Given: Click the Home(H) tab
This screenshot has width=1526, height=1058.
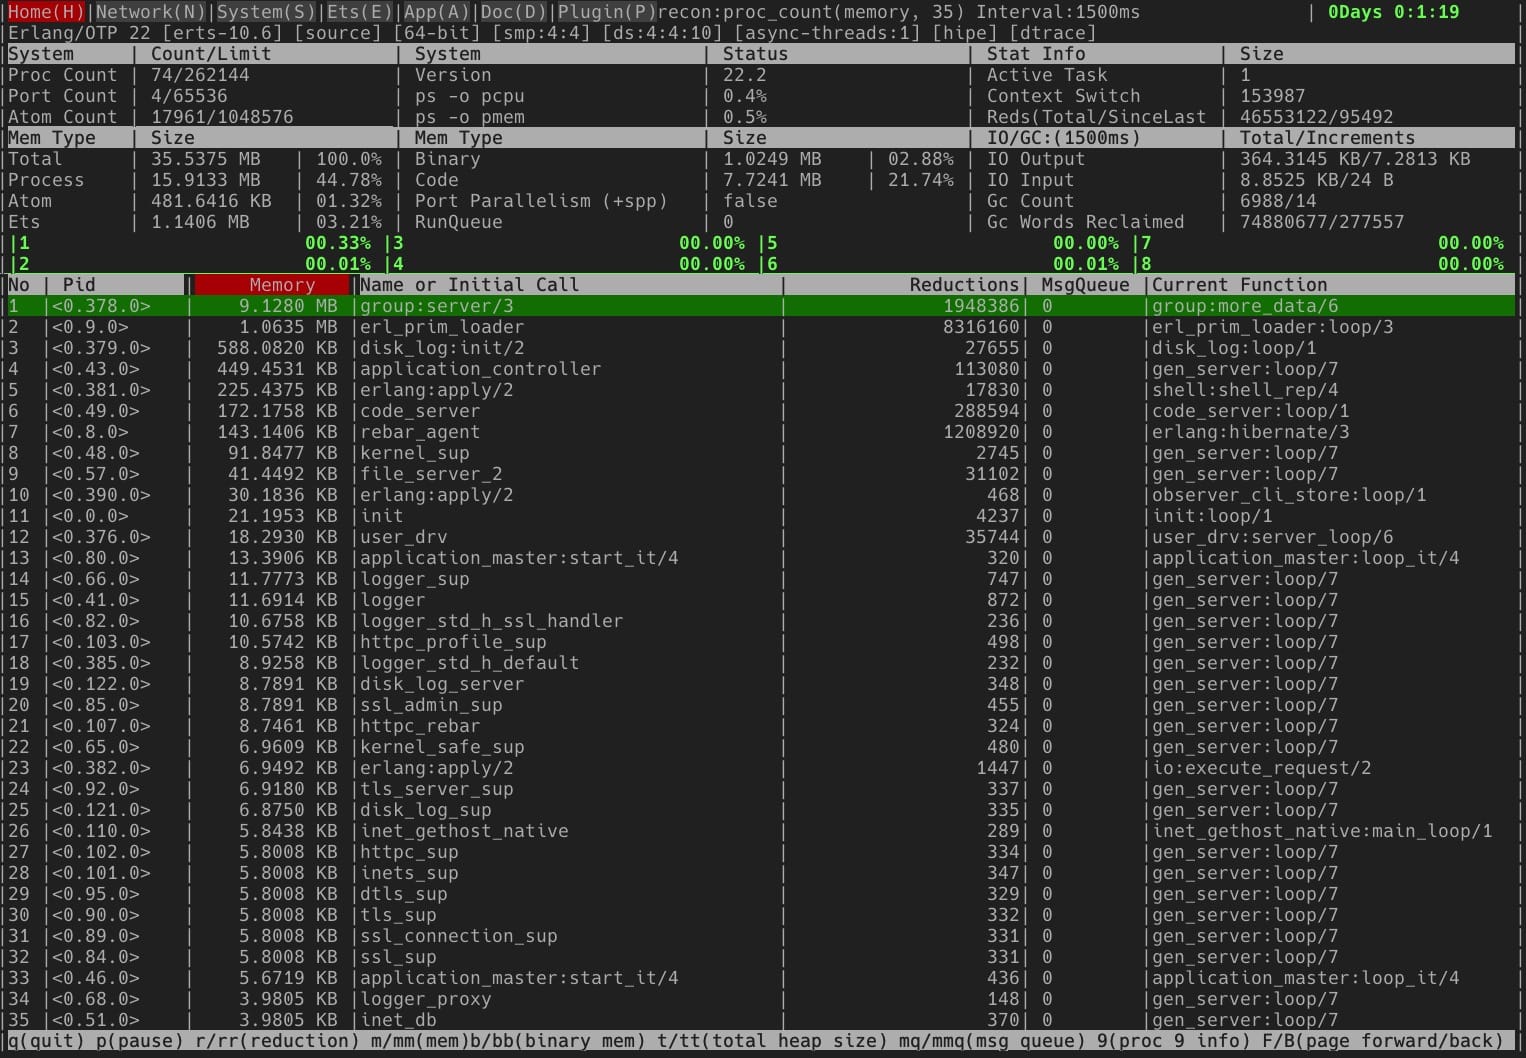Looking at the screenshot, I should pyautogui.click(x=46, y=12).
